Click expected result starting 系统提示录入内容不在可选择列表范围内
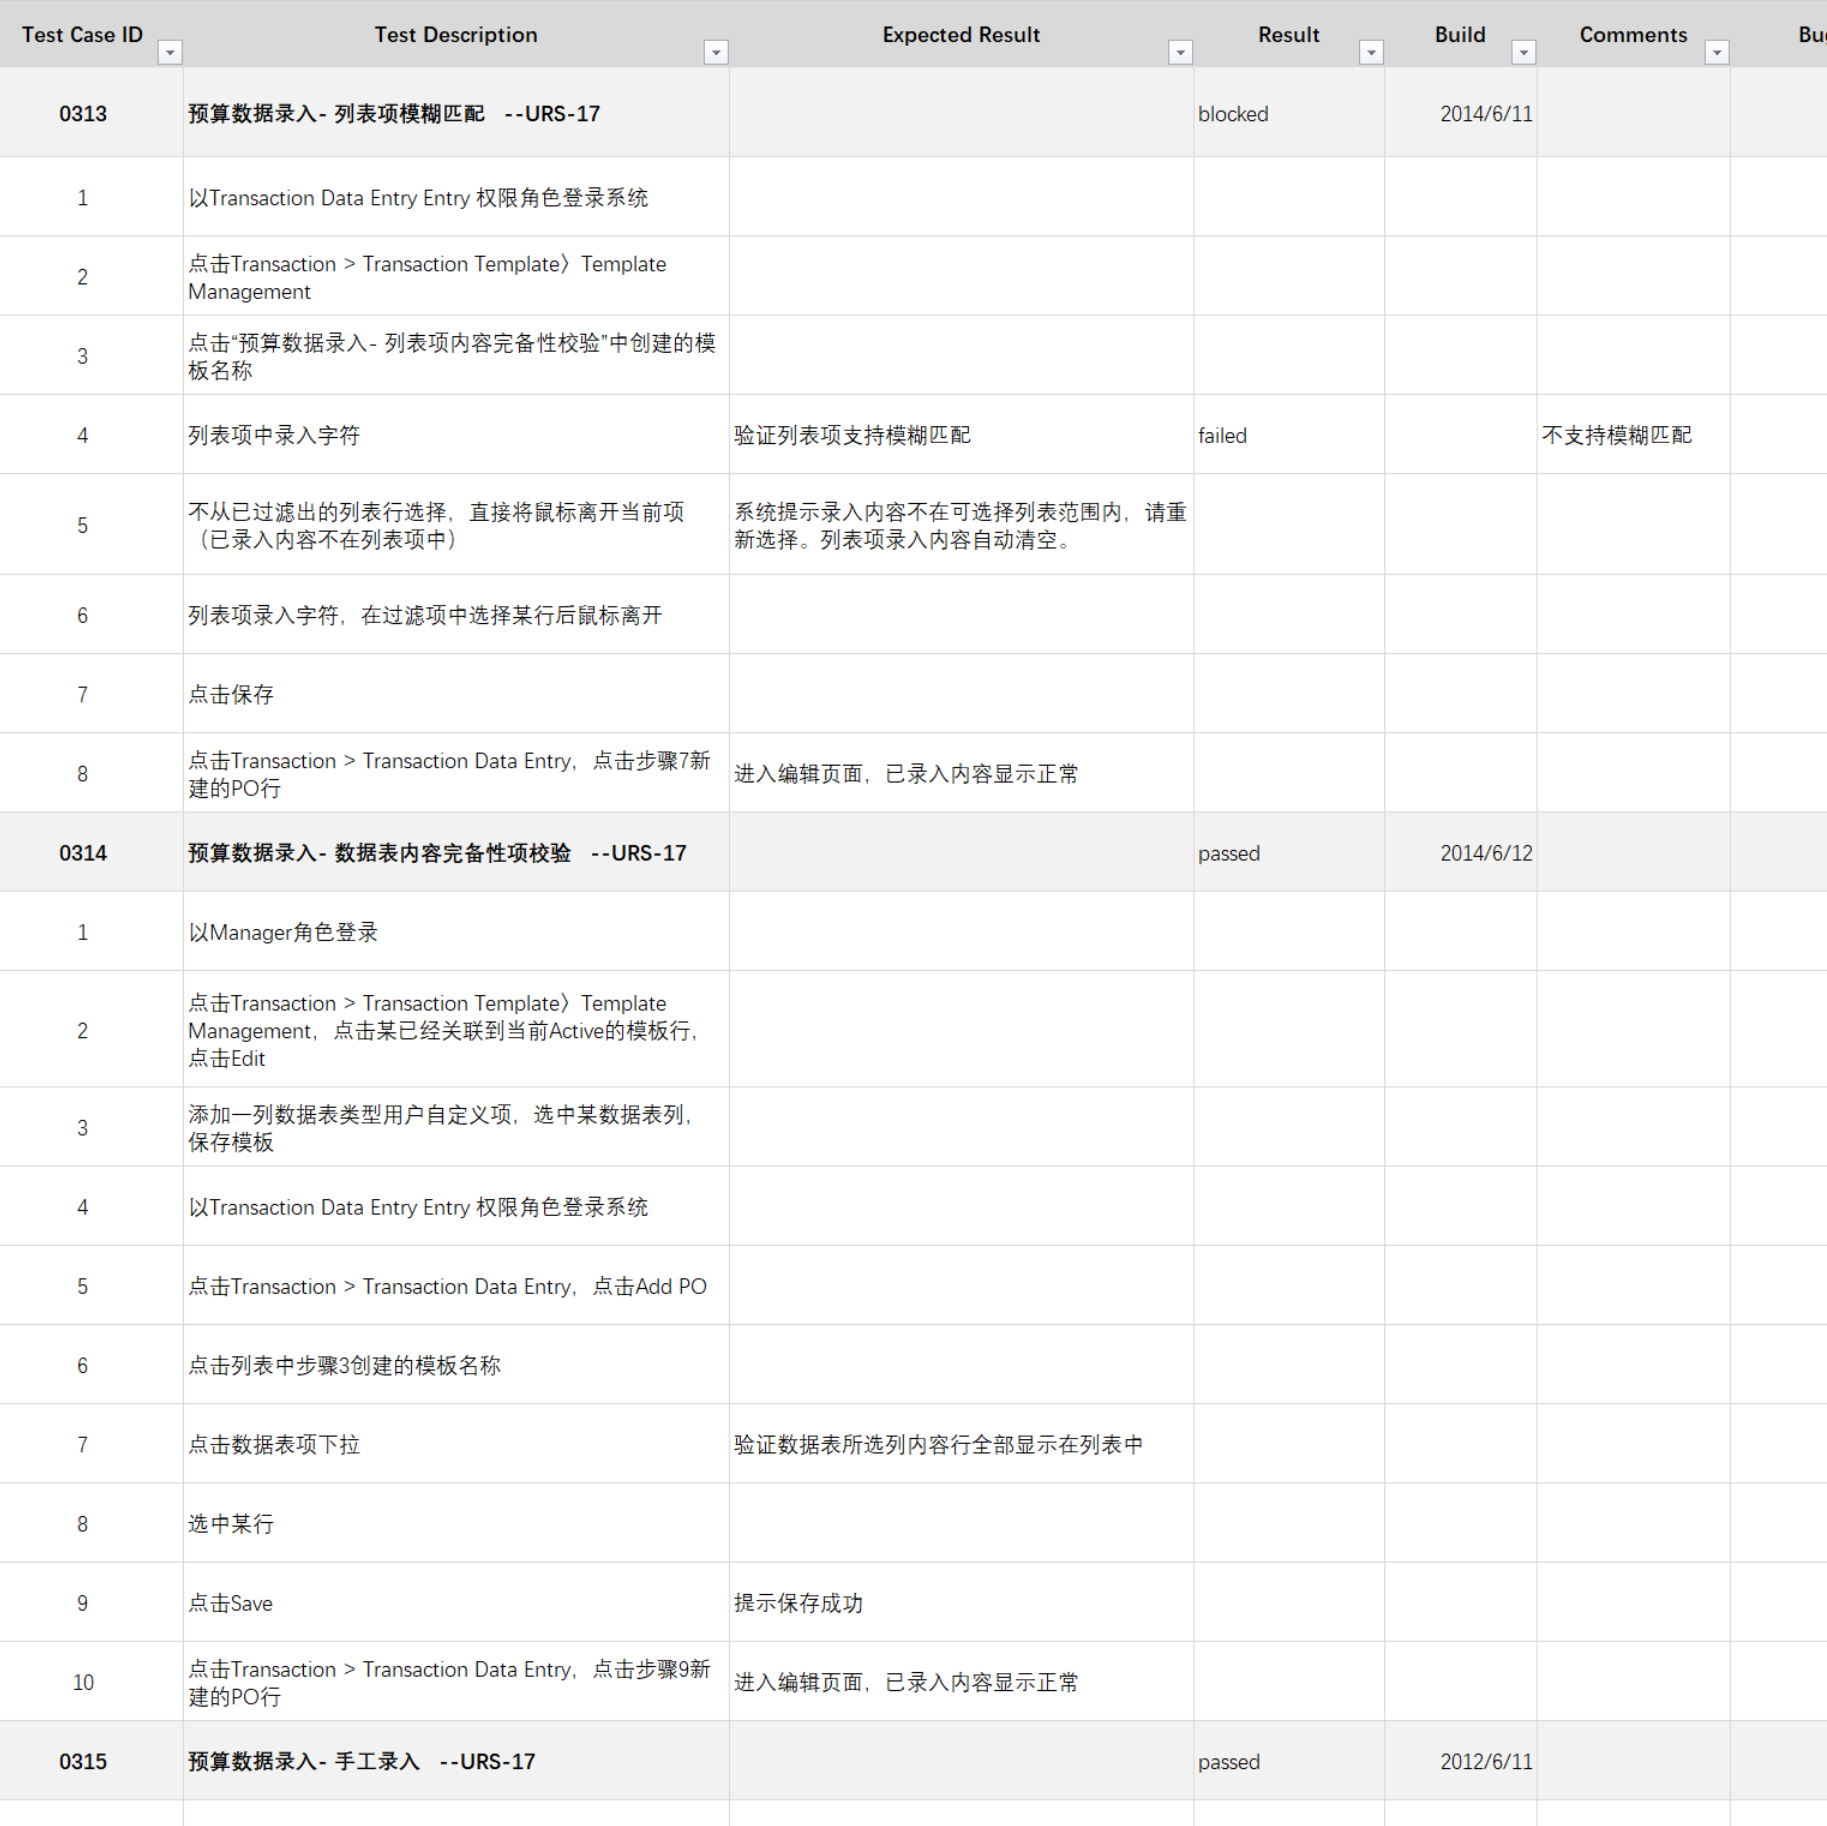 (x=960, y=526)
